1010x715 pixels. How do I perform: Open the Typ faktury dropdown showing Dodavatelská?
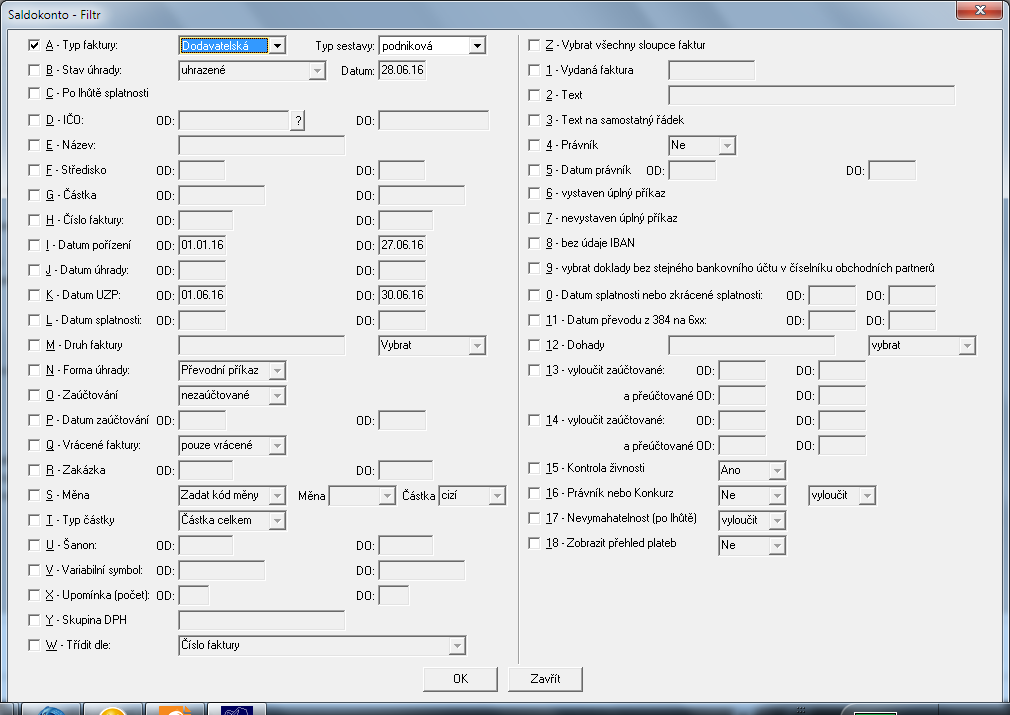click(232, 46)
